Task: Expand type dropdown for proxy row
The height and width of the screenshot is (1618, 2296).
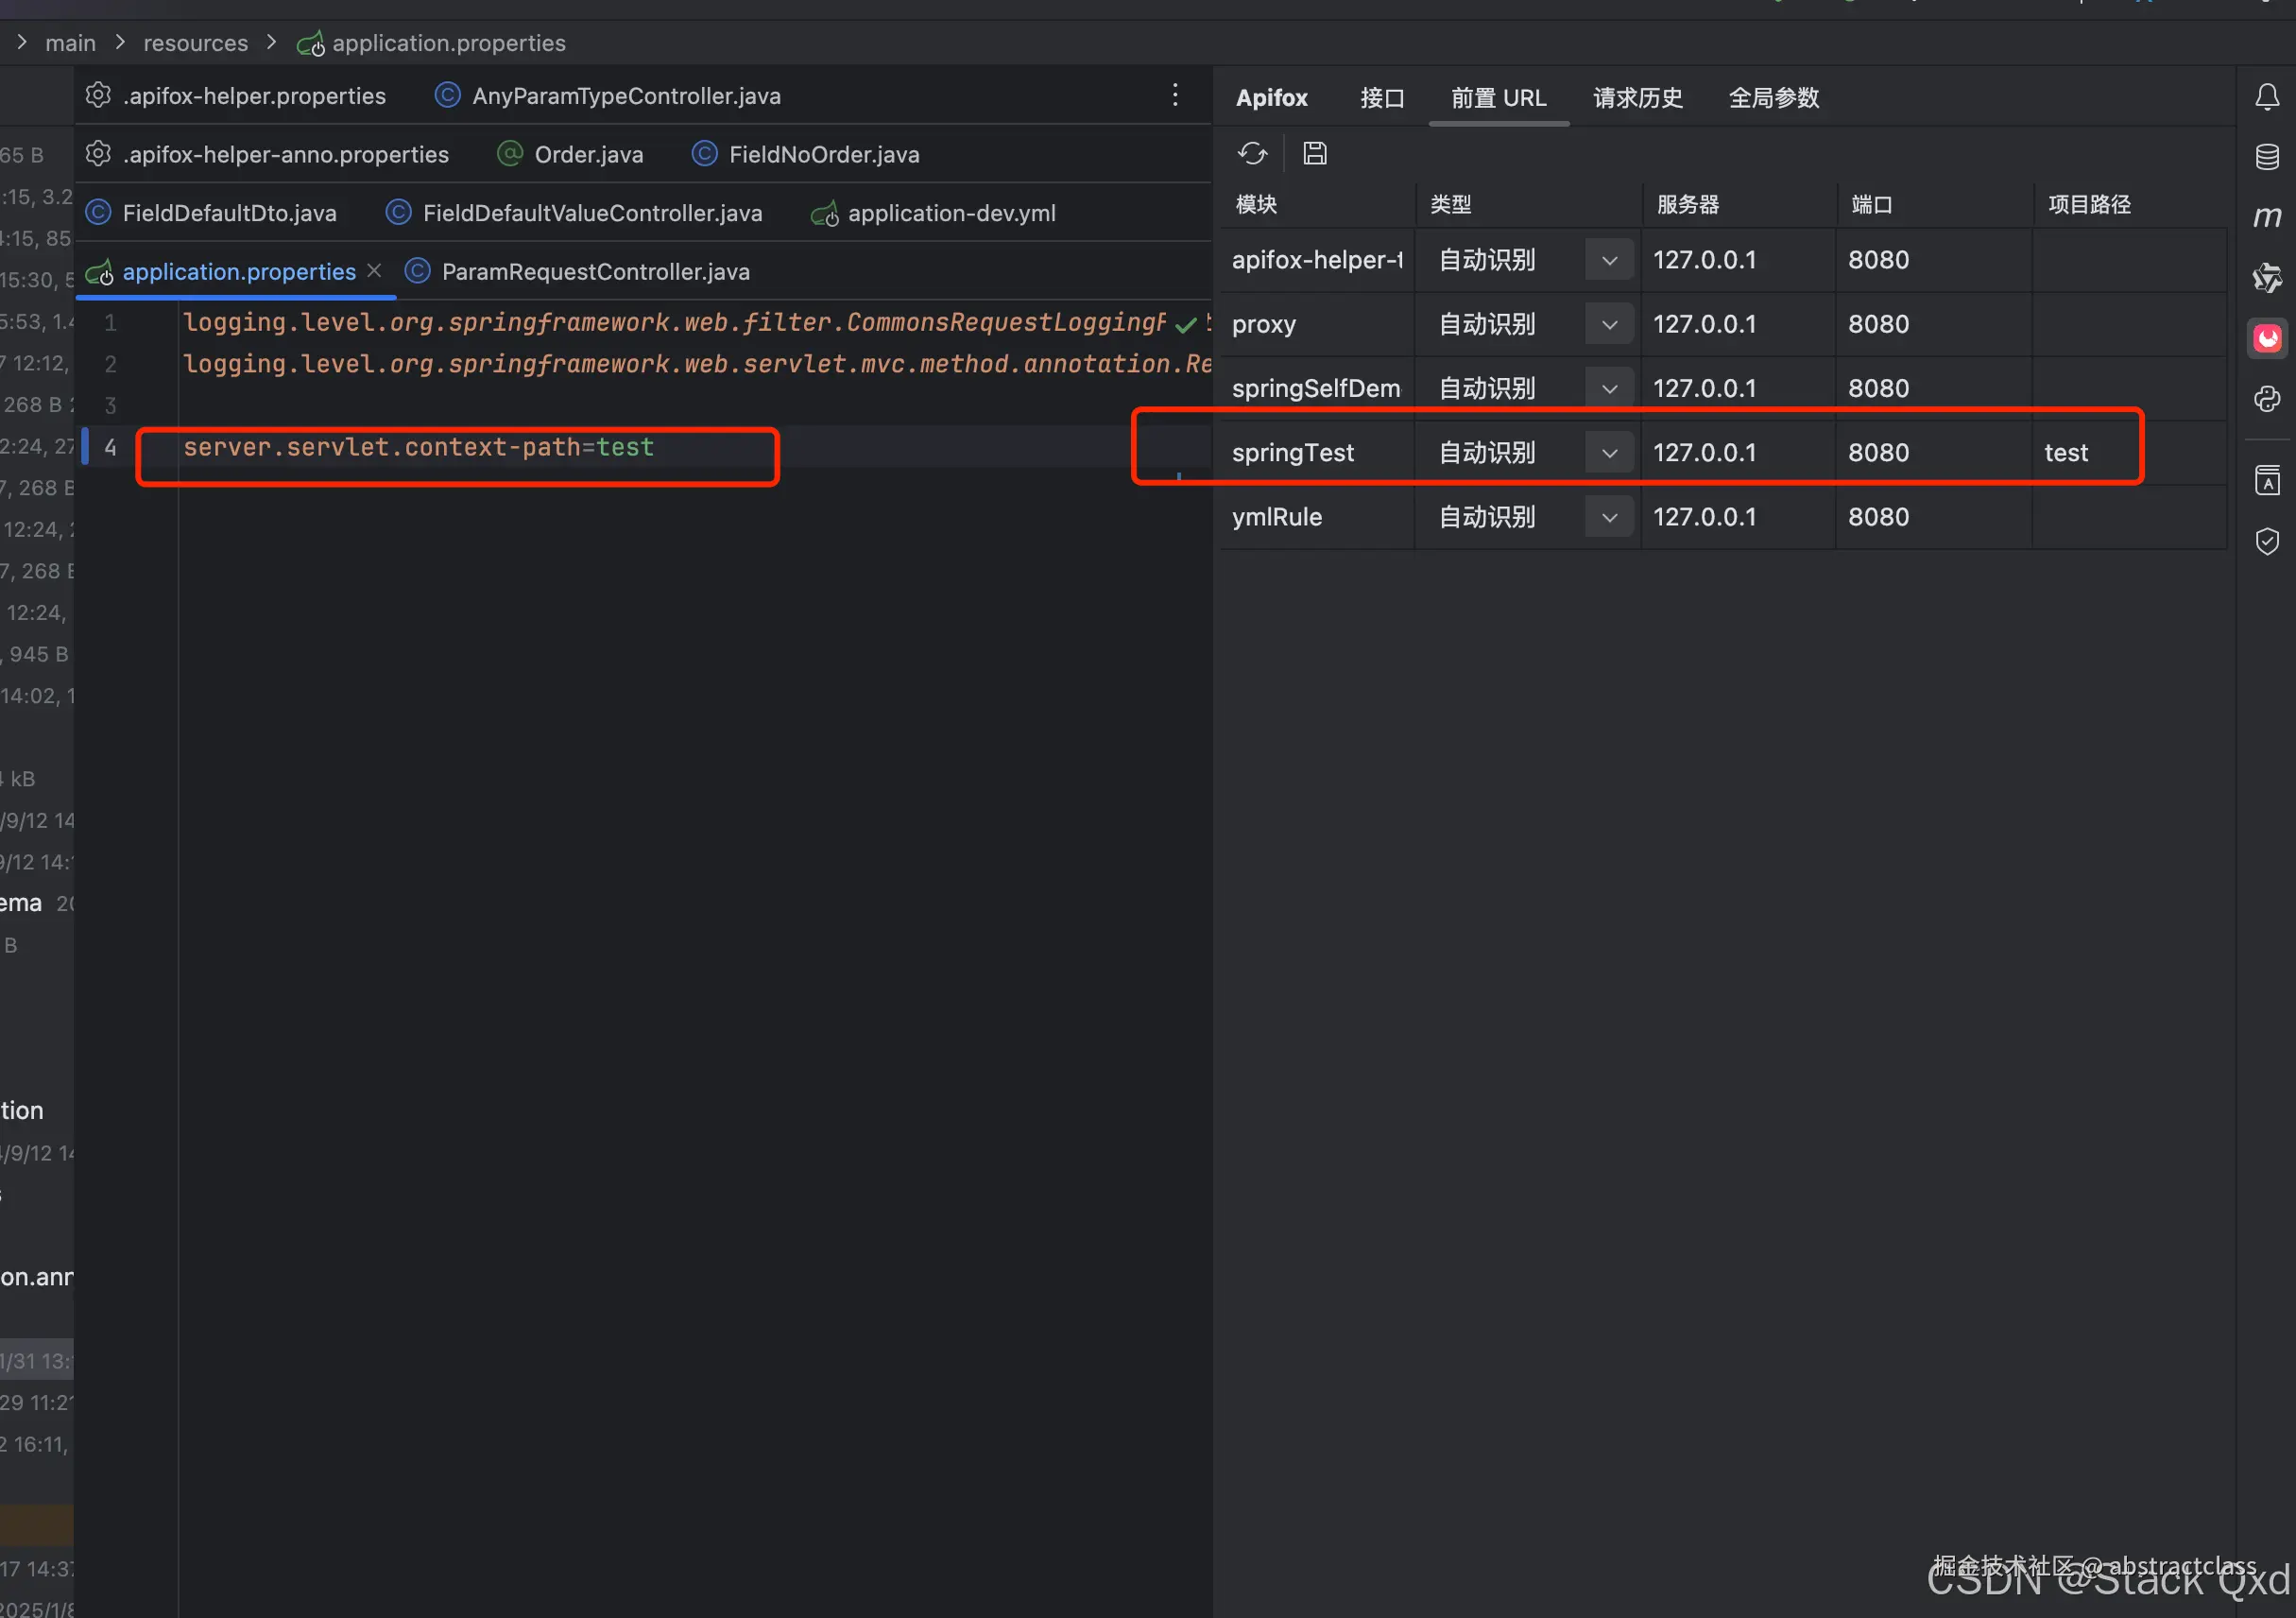Action: click(1608, 324)
